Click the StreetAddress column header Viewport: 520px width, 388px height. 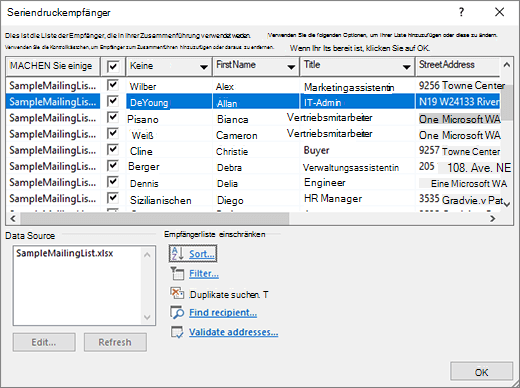[x=457, y=66]
